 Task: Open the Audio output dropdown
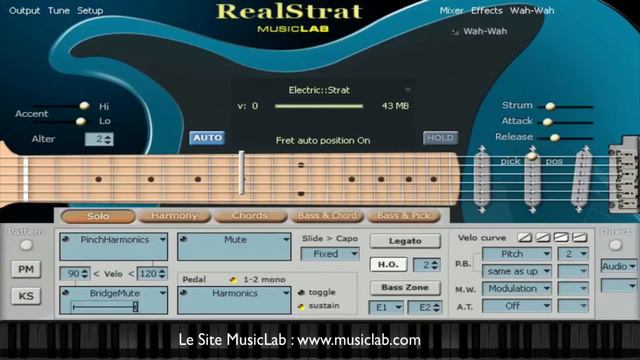coord(618,266)
